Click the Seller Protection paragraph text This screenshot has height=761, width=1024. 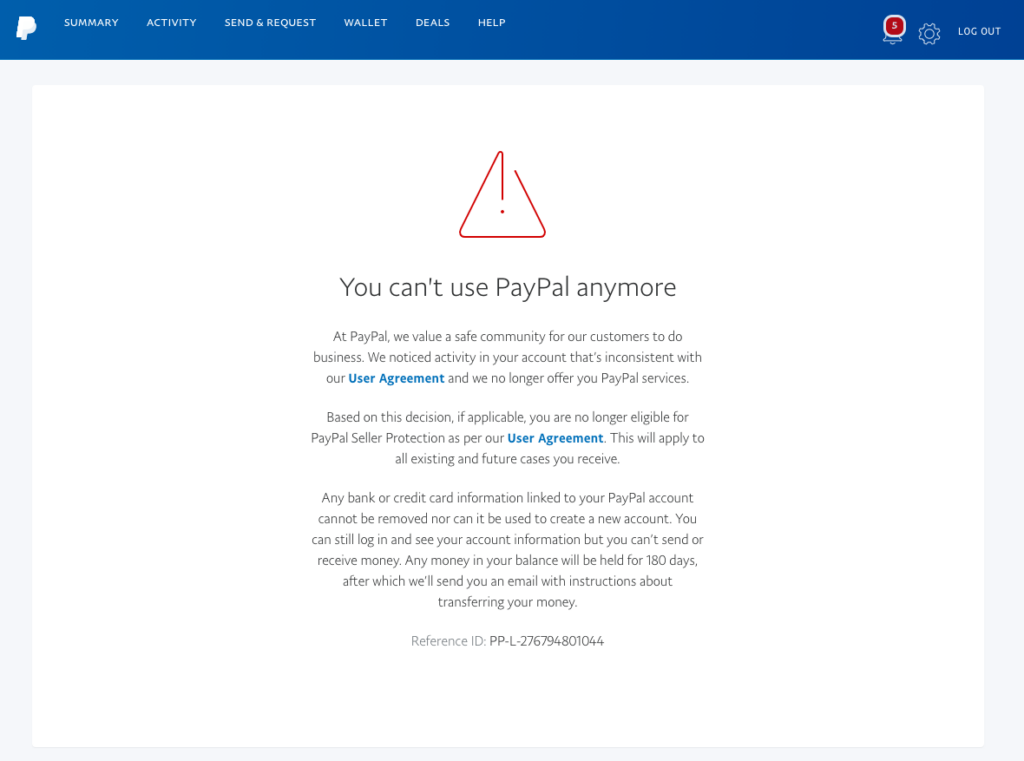pos(507,438)
